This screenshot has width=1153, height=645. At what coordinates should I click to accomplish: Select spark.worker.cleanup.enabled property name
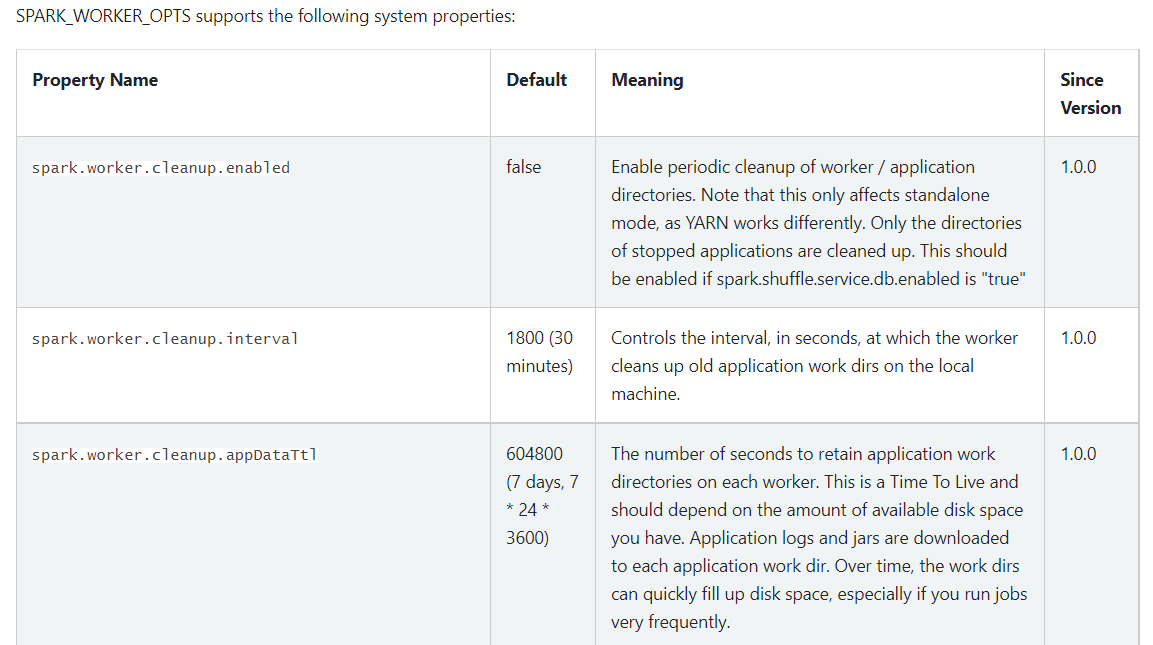tap(161, 168)
